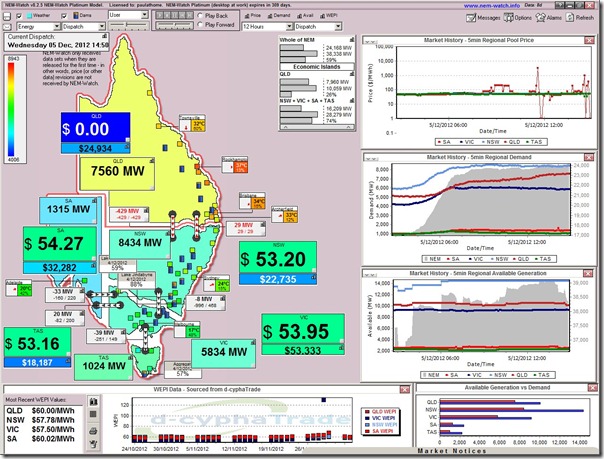
Task: Open the WEPI chart from the toolbar
Action: tap(329, 15)
